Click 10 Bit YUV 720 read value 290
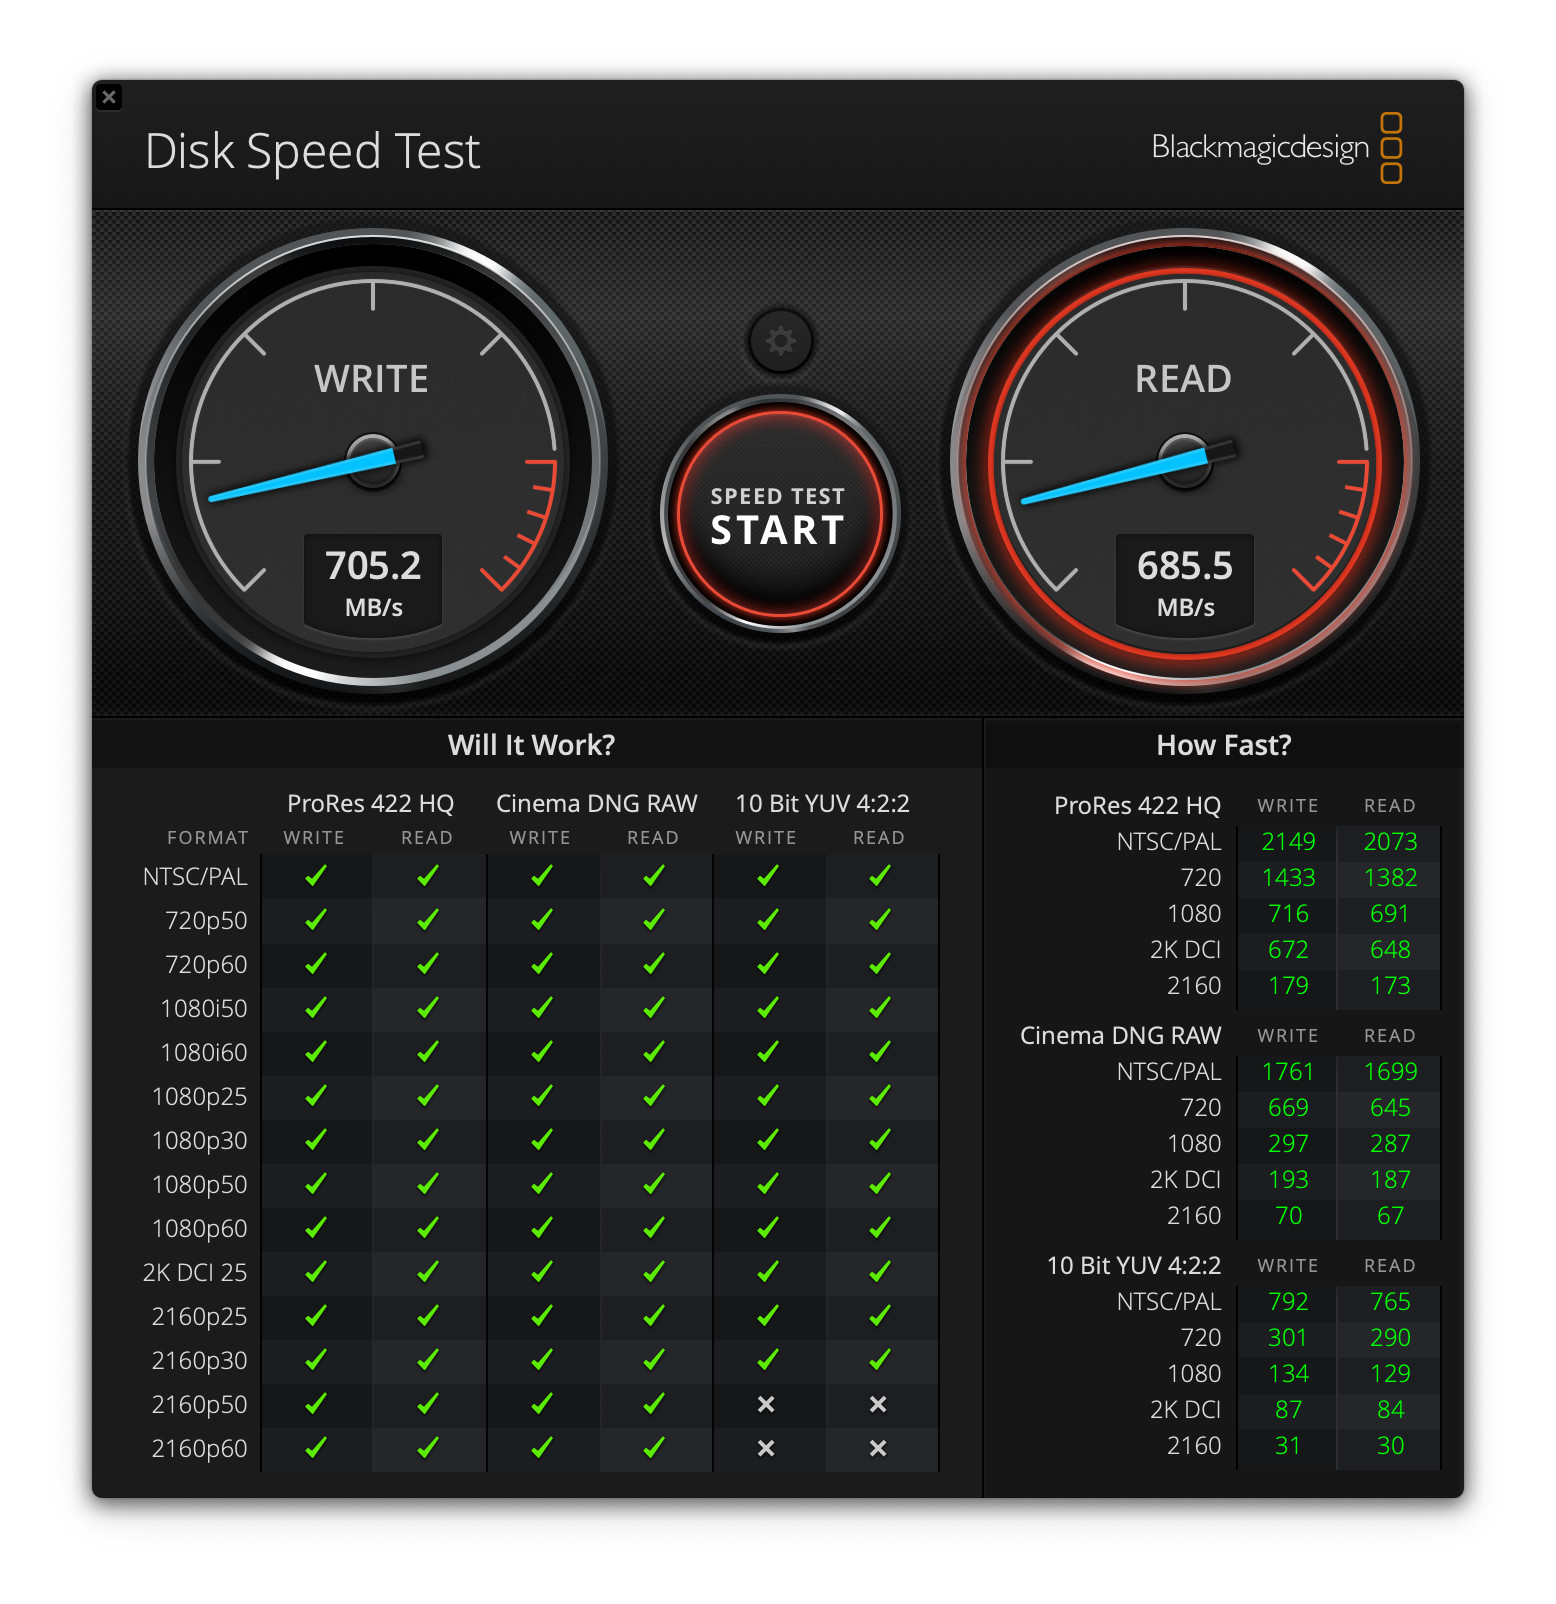Image resolution: width=1556 pixels, height=1604 pixels. pyautogui.click(x=1390, y=1338)
